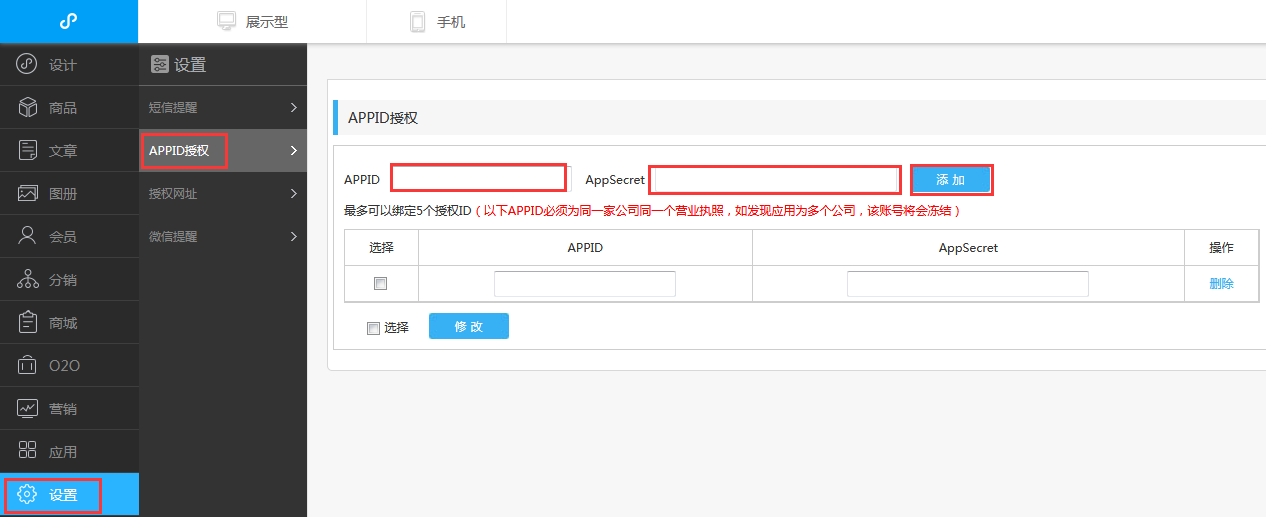Switch to the 展示型 tab

click(252, 22)
